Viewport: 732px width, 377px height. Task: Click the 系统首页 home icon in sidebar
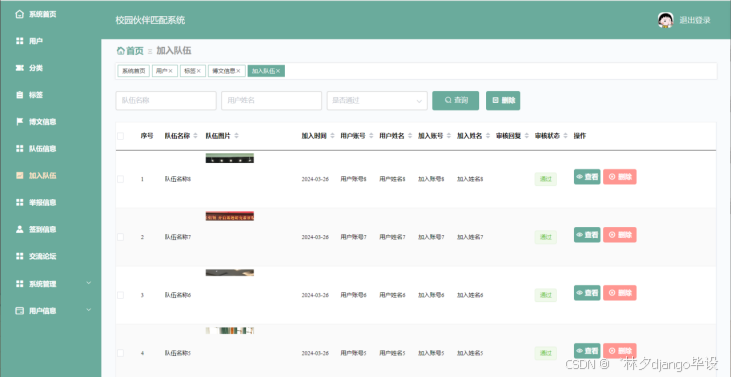pos(19,14)
